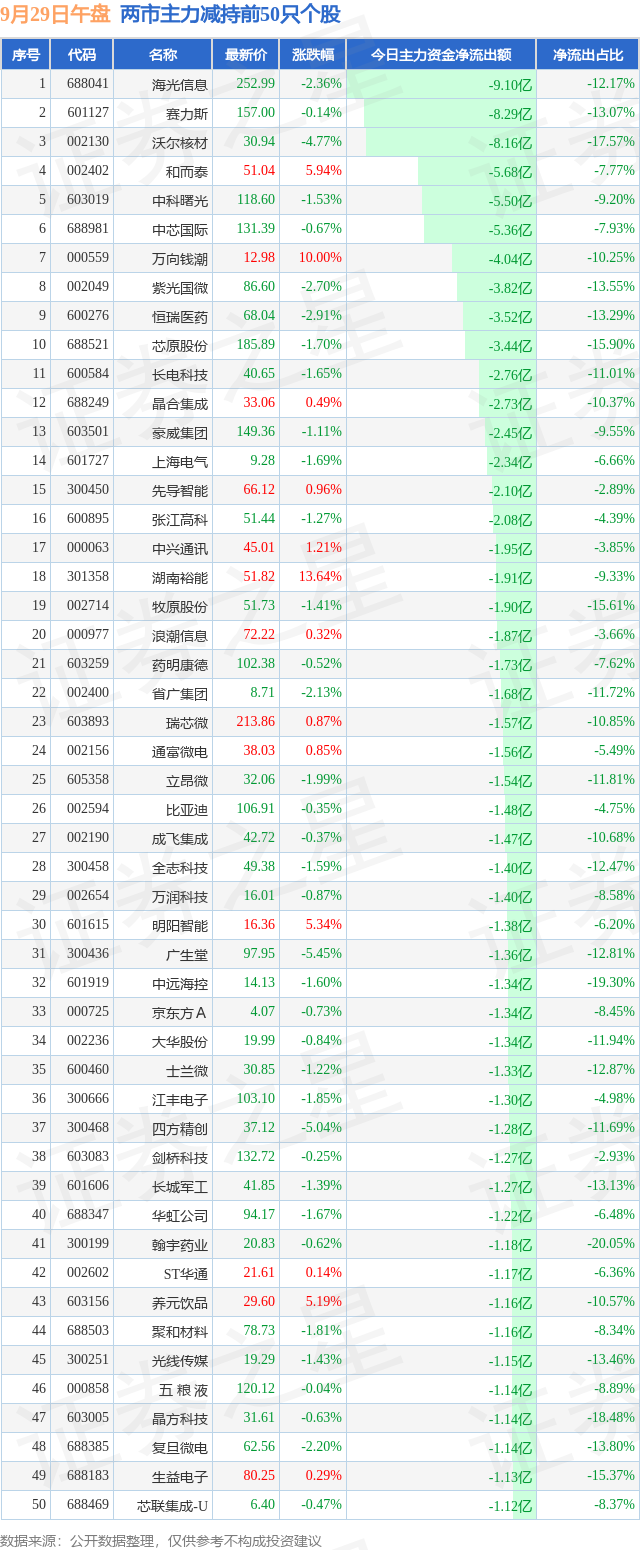
Task: Click 湖南裕能 change 13.64%
Action: [320, 577]
